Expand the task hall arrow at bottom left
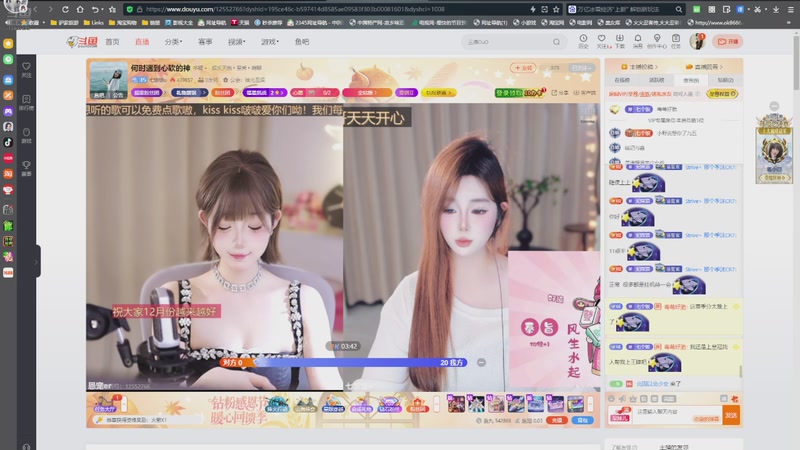The image size is (800, 450). click(123, 404)
